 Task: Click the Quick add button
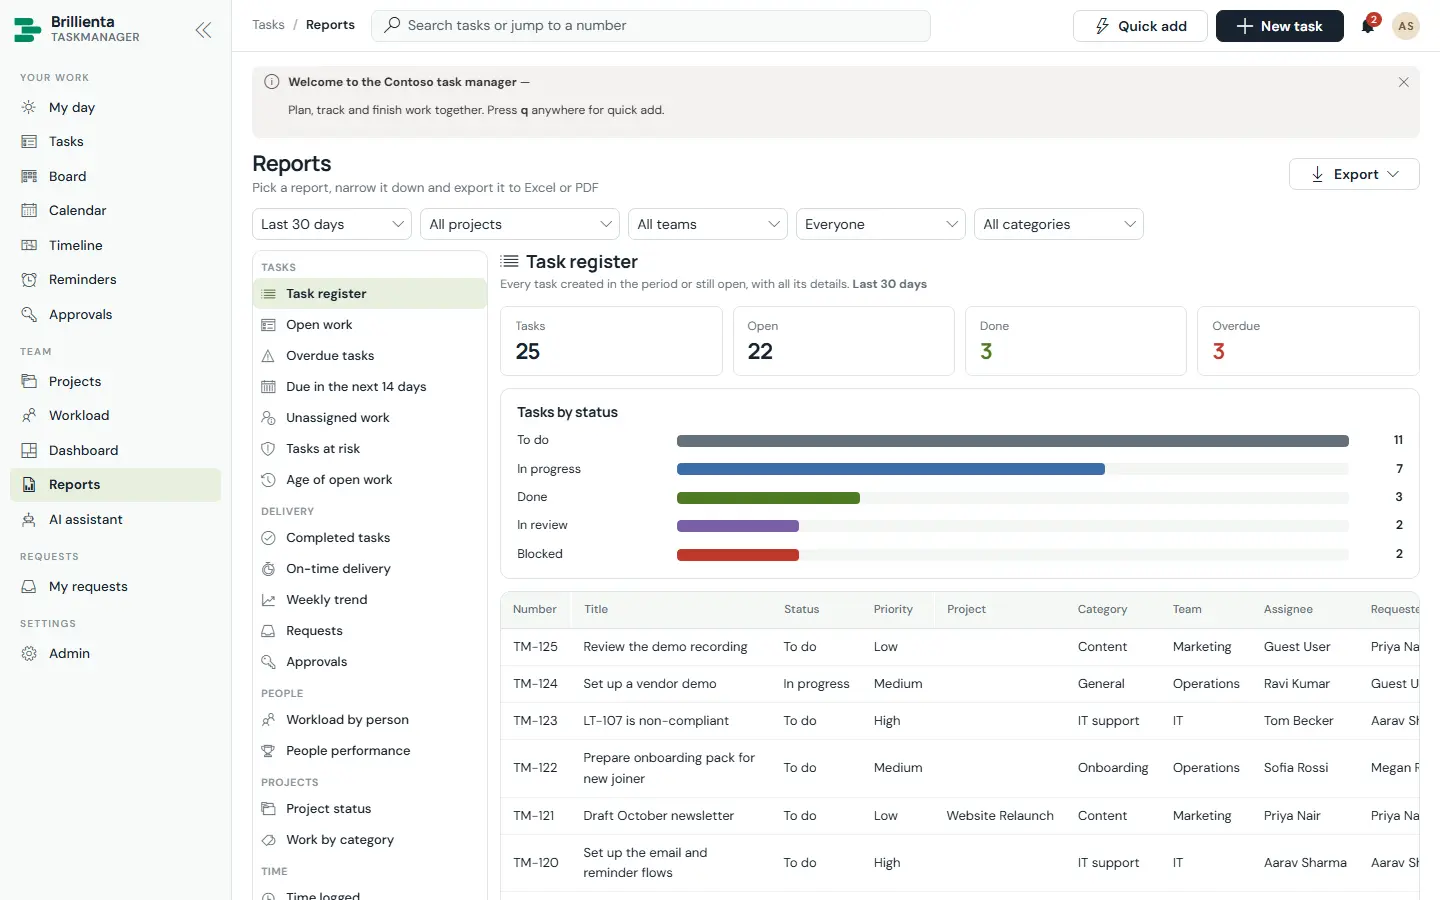coord(1140,26)
